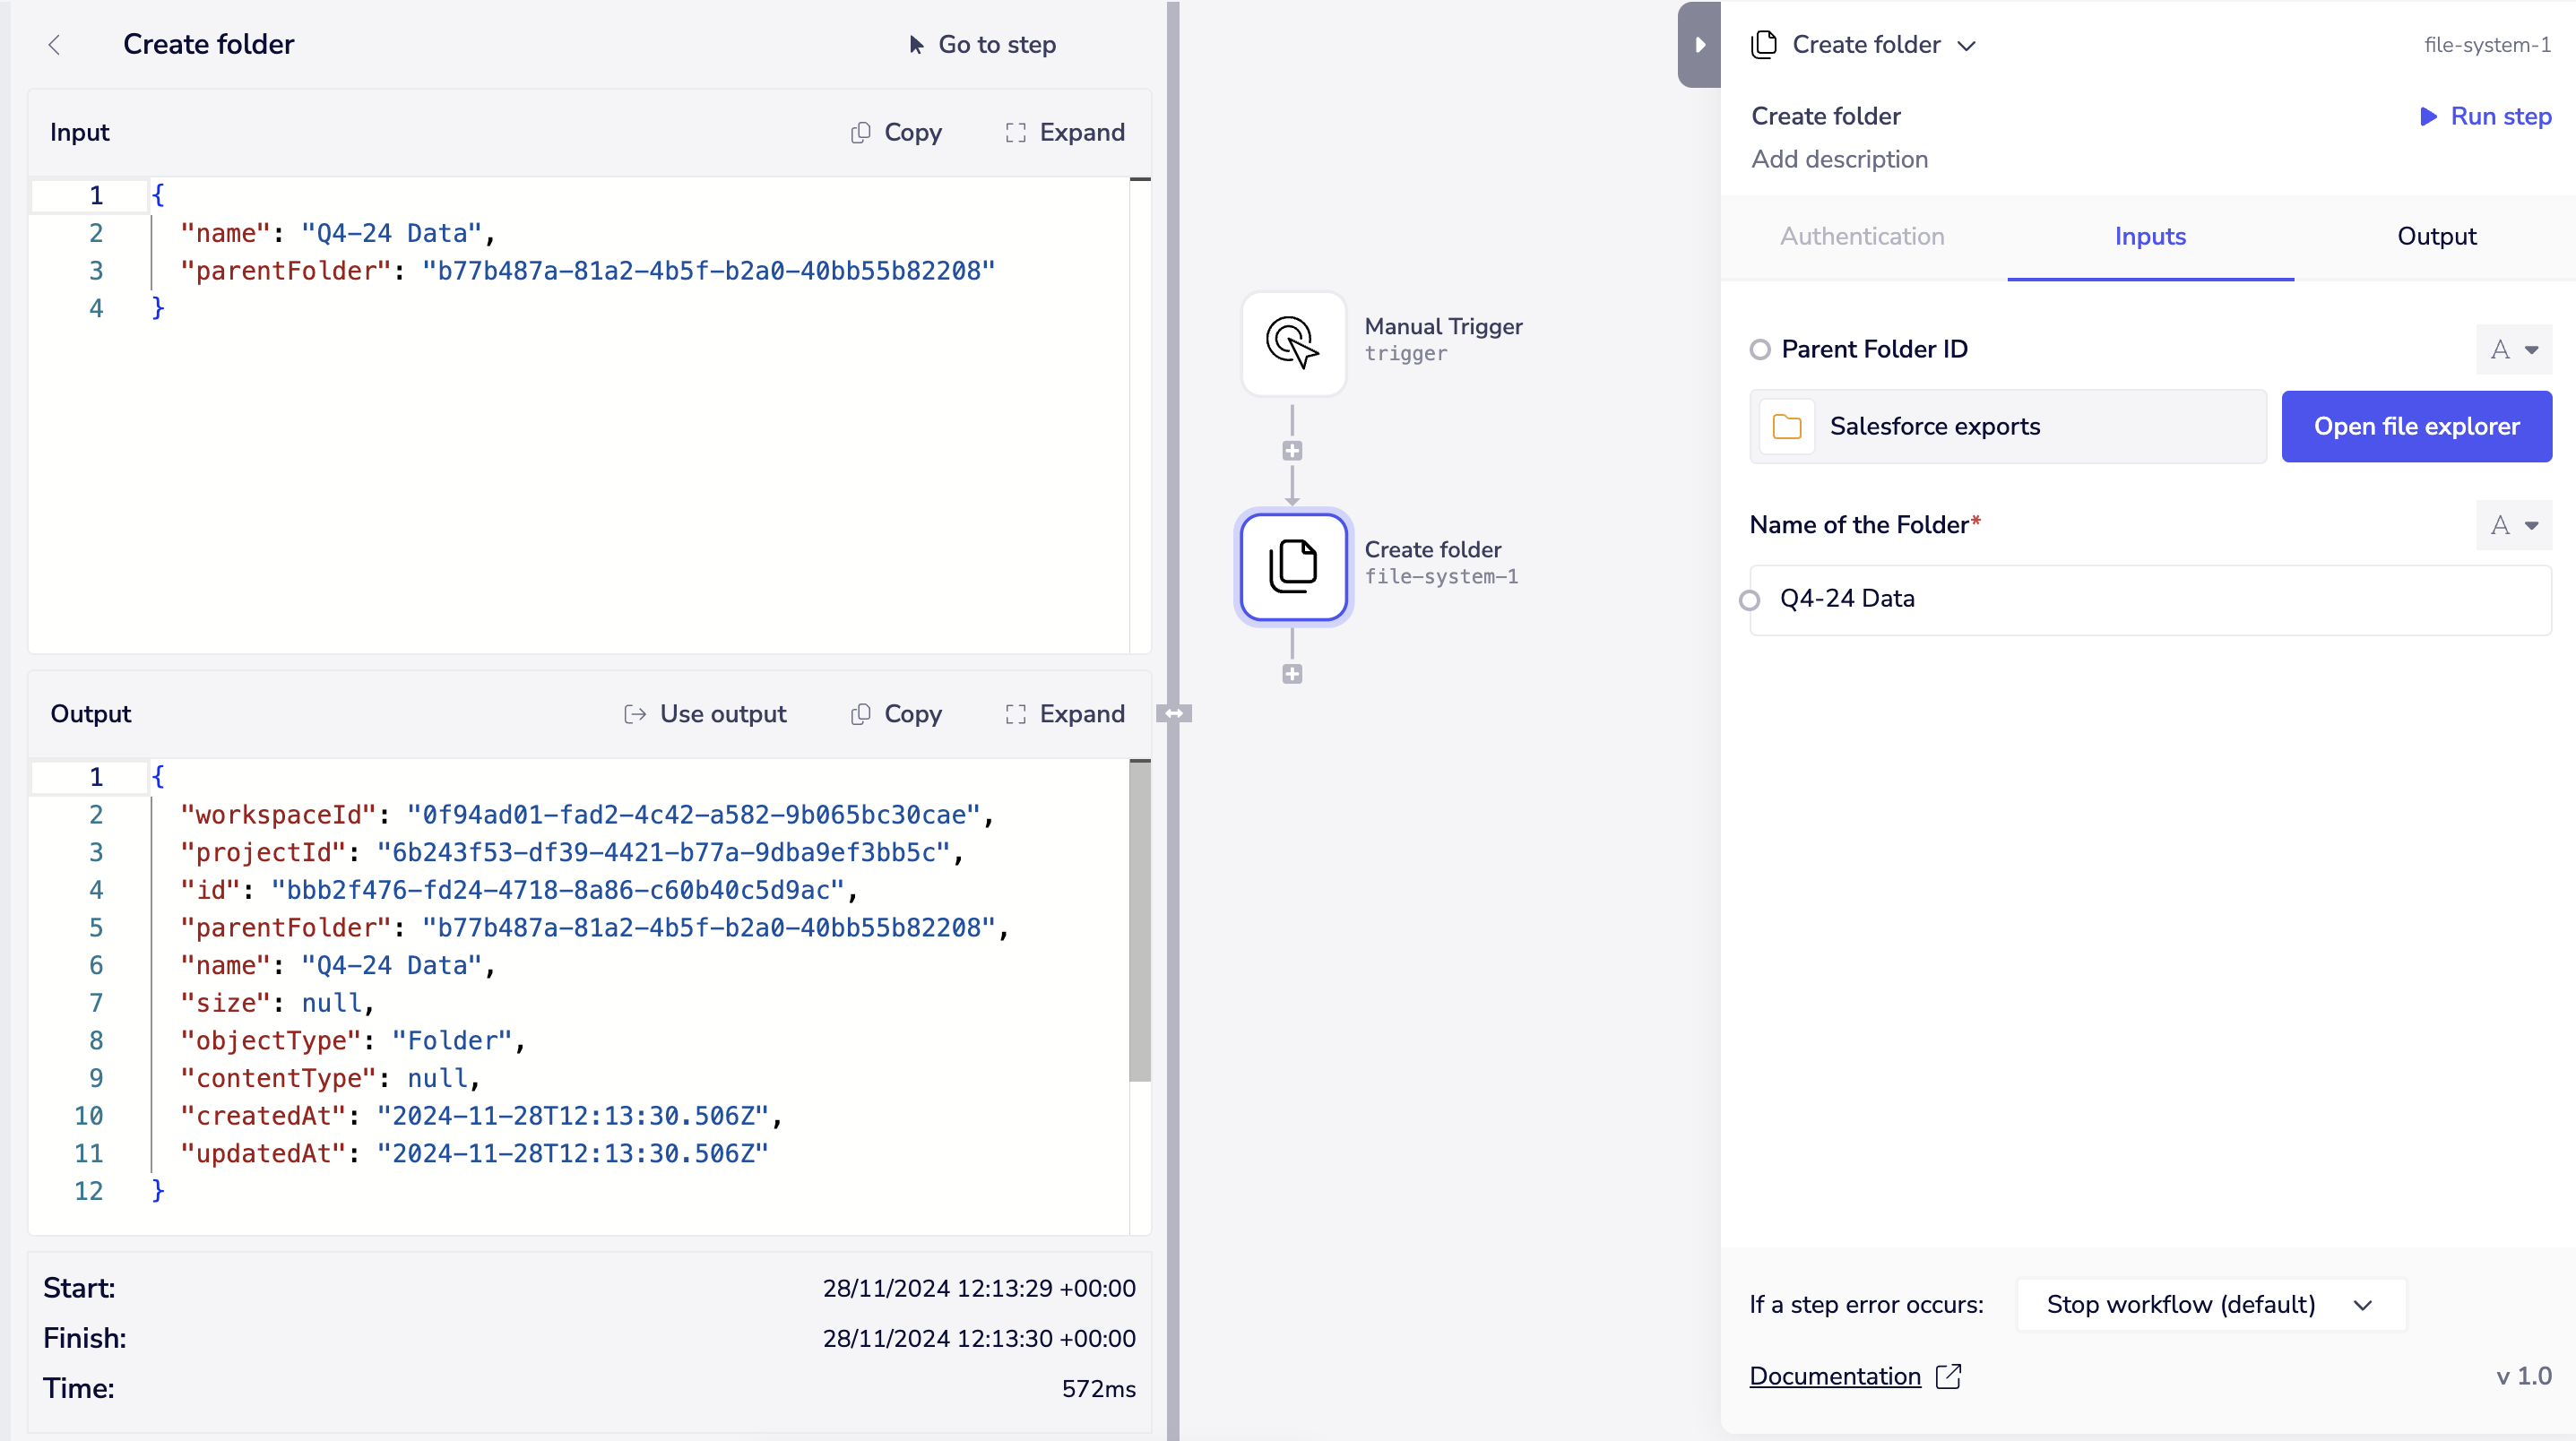Click the folder icon beside Salesforce exports

[1786, 427]
